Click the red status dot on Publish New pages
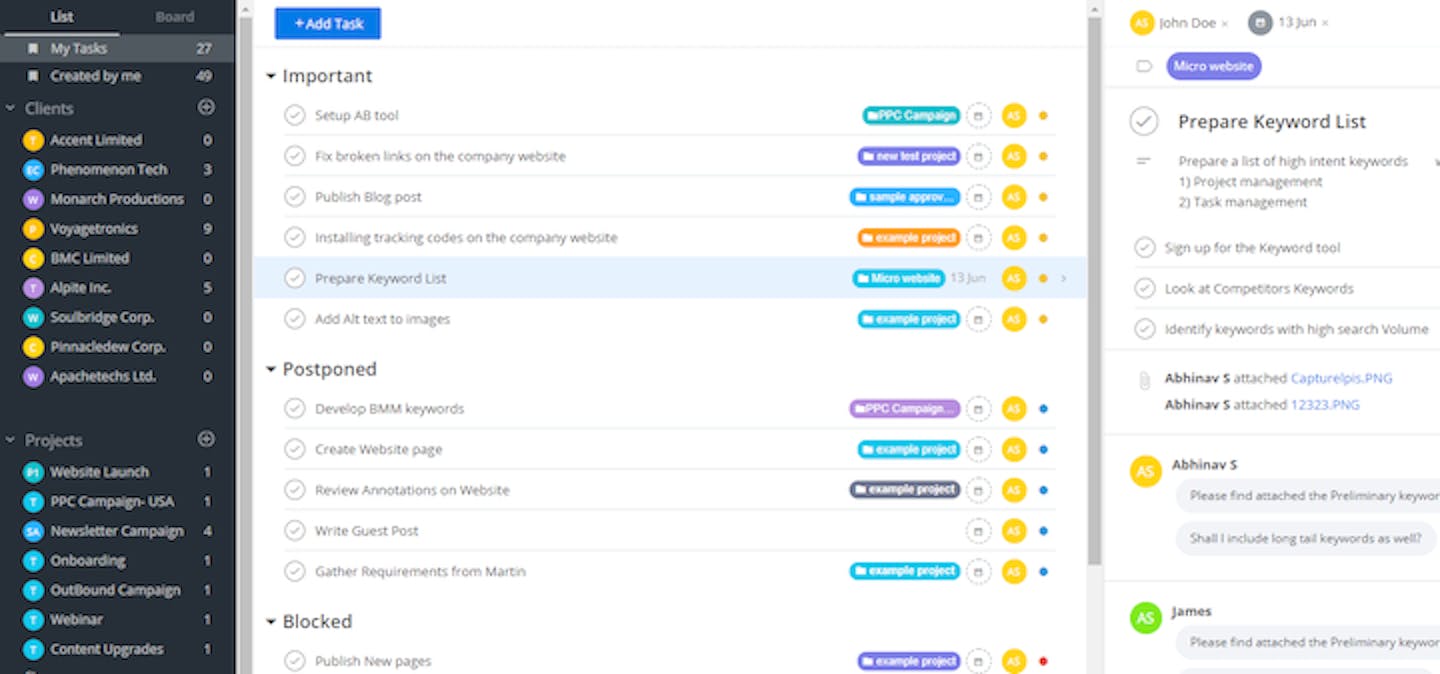Viewport: 1440px width, 674px height. point(1043,661)
